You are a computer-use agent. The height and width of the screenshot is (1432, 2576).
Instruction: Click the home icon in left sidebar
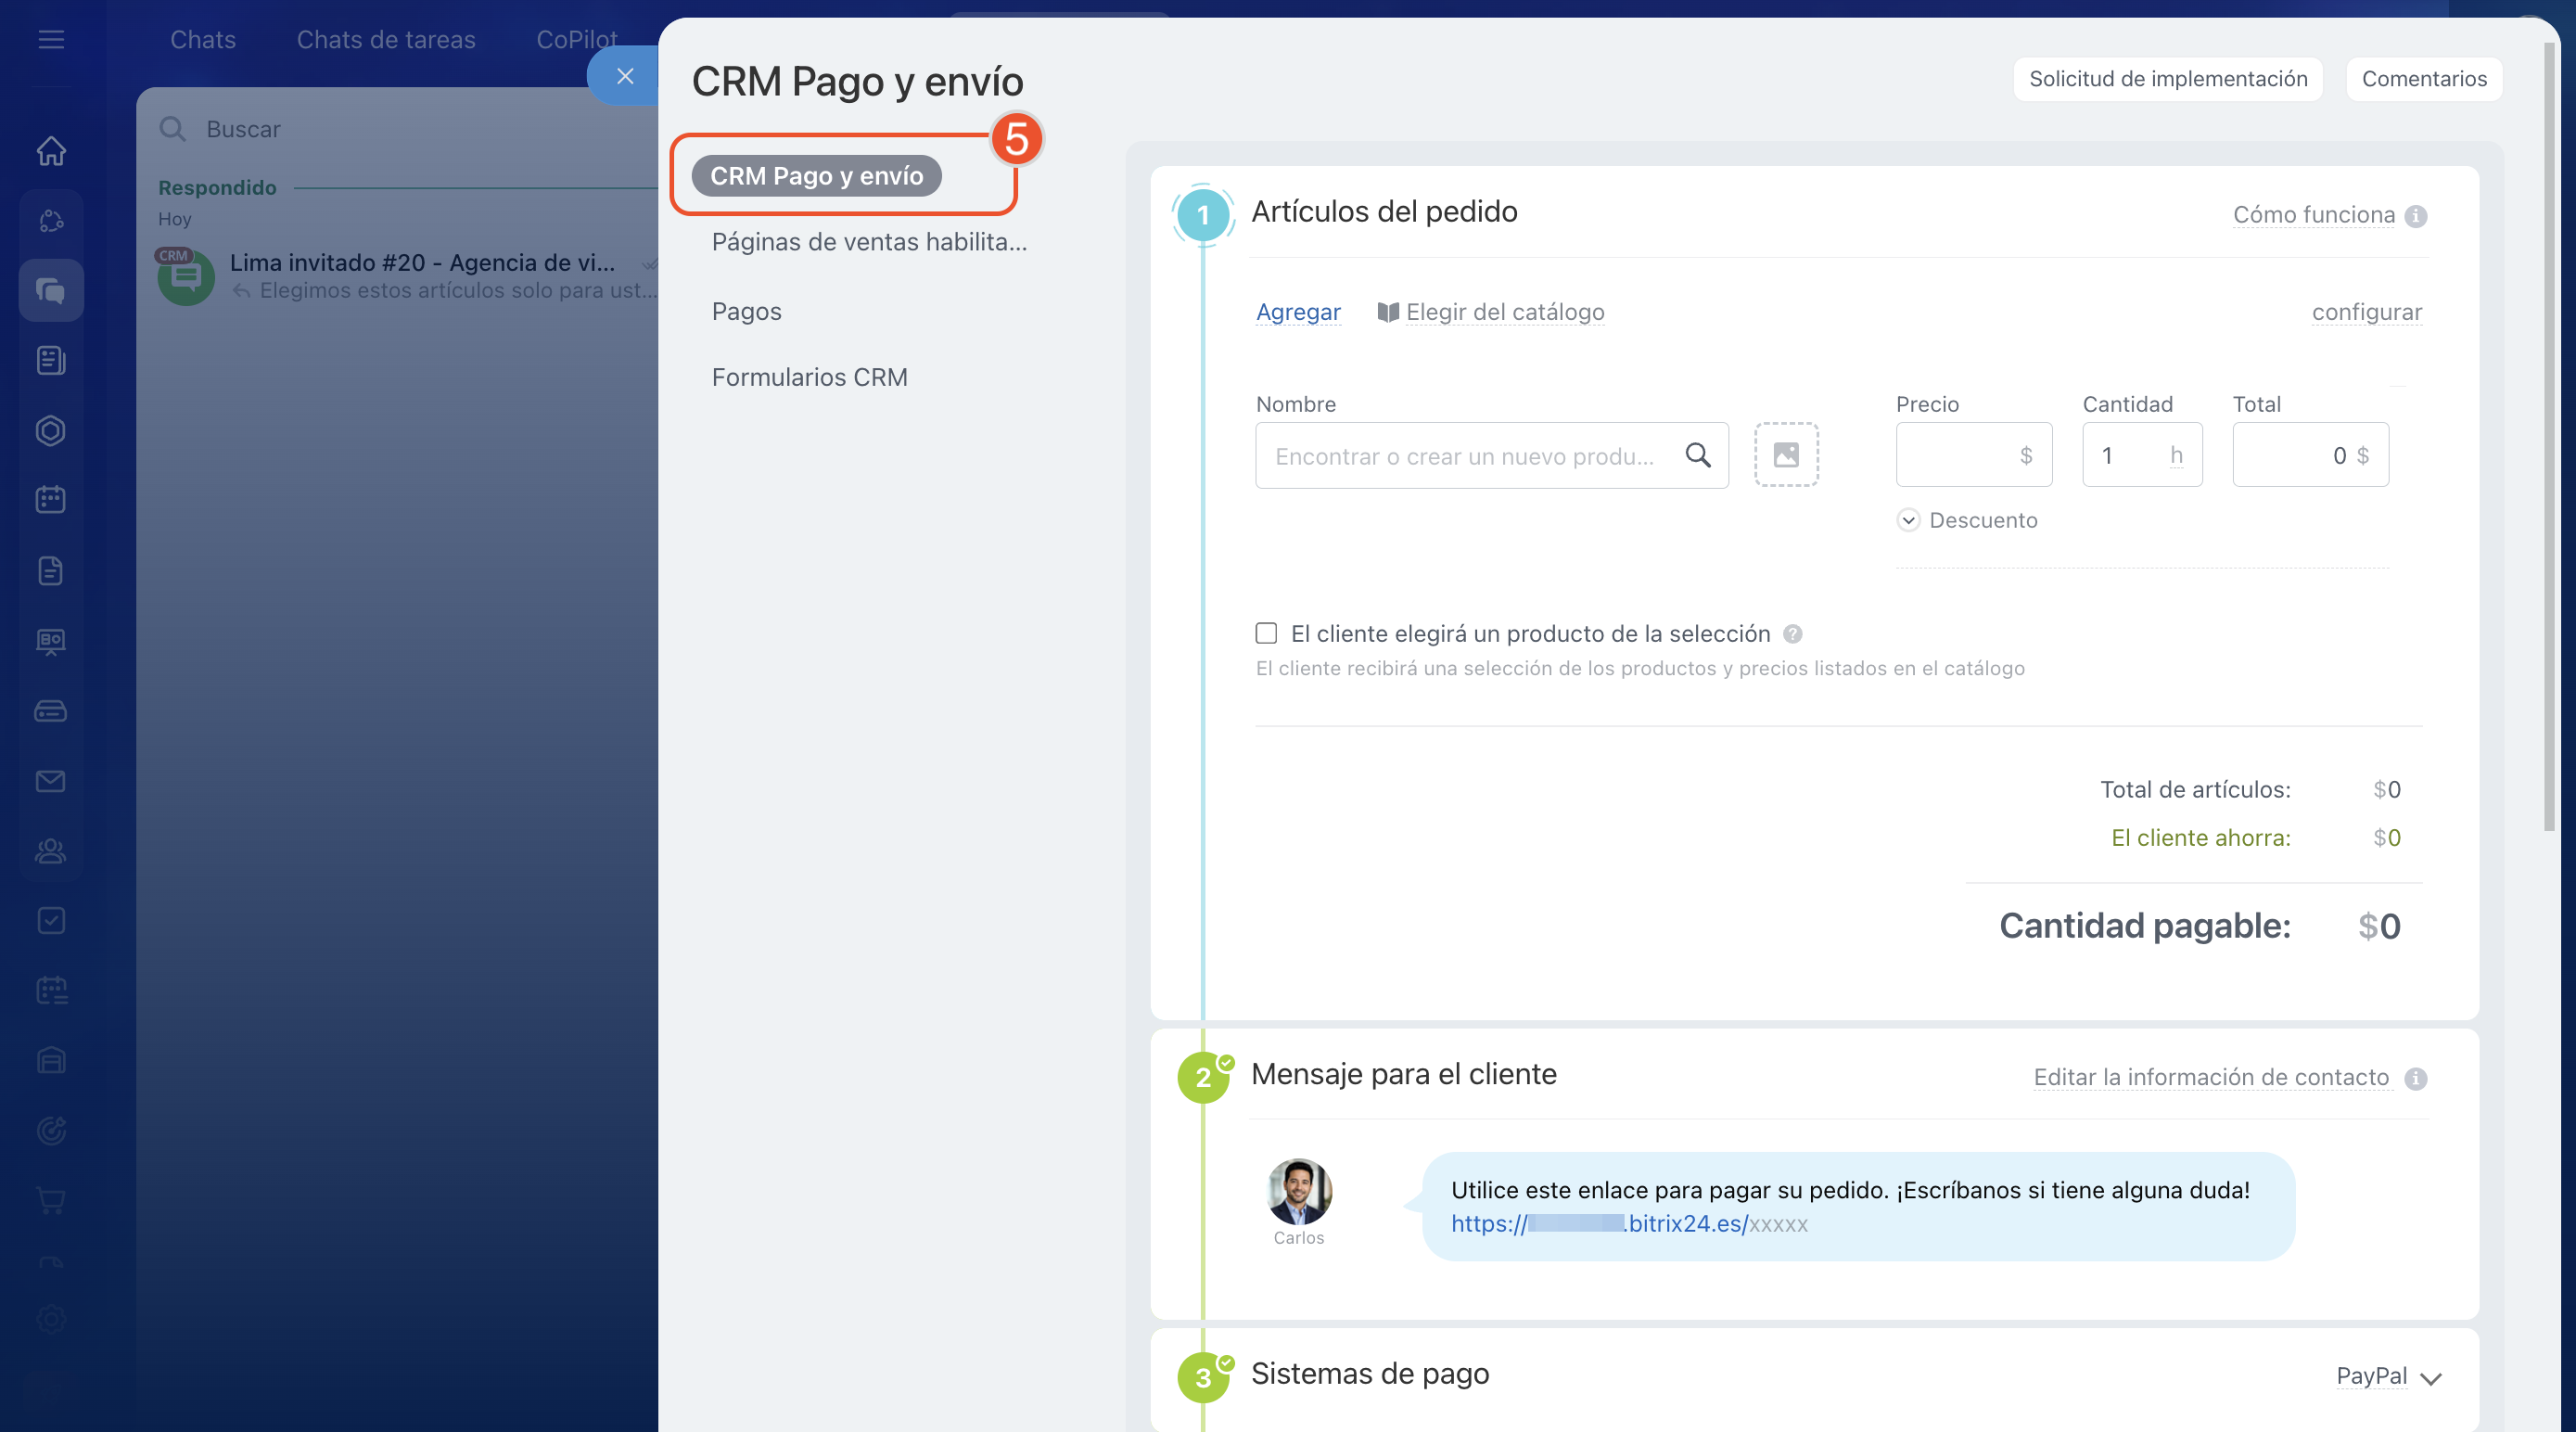click(x=51, y=151)
